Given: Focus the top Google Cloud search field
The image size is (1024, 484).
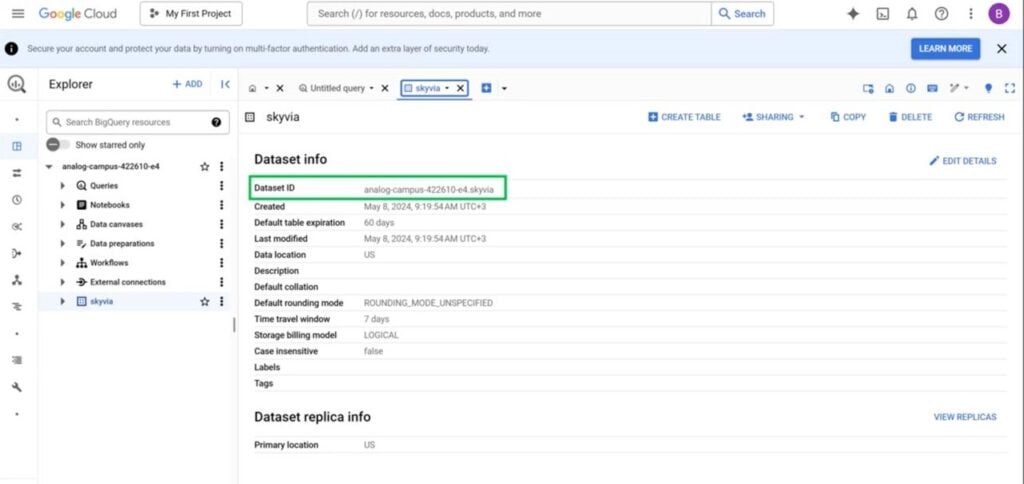Looking at the screenshot, I should click(509, 14).
